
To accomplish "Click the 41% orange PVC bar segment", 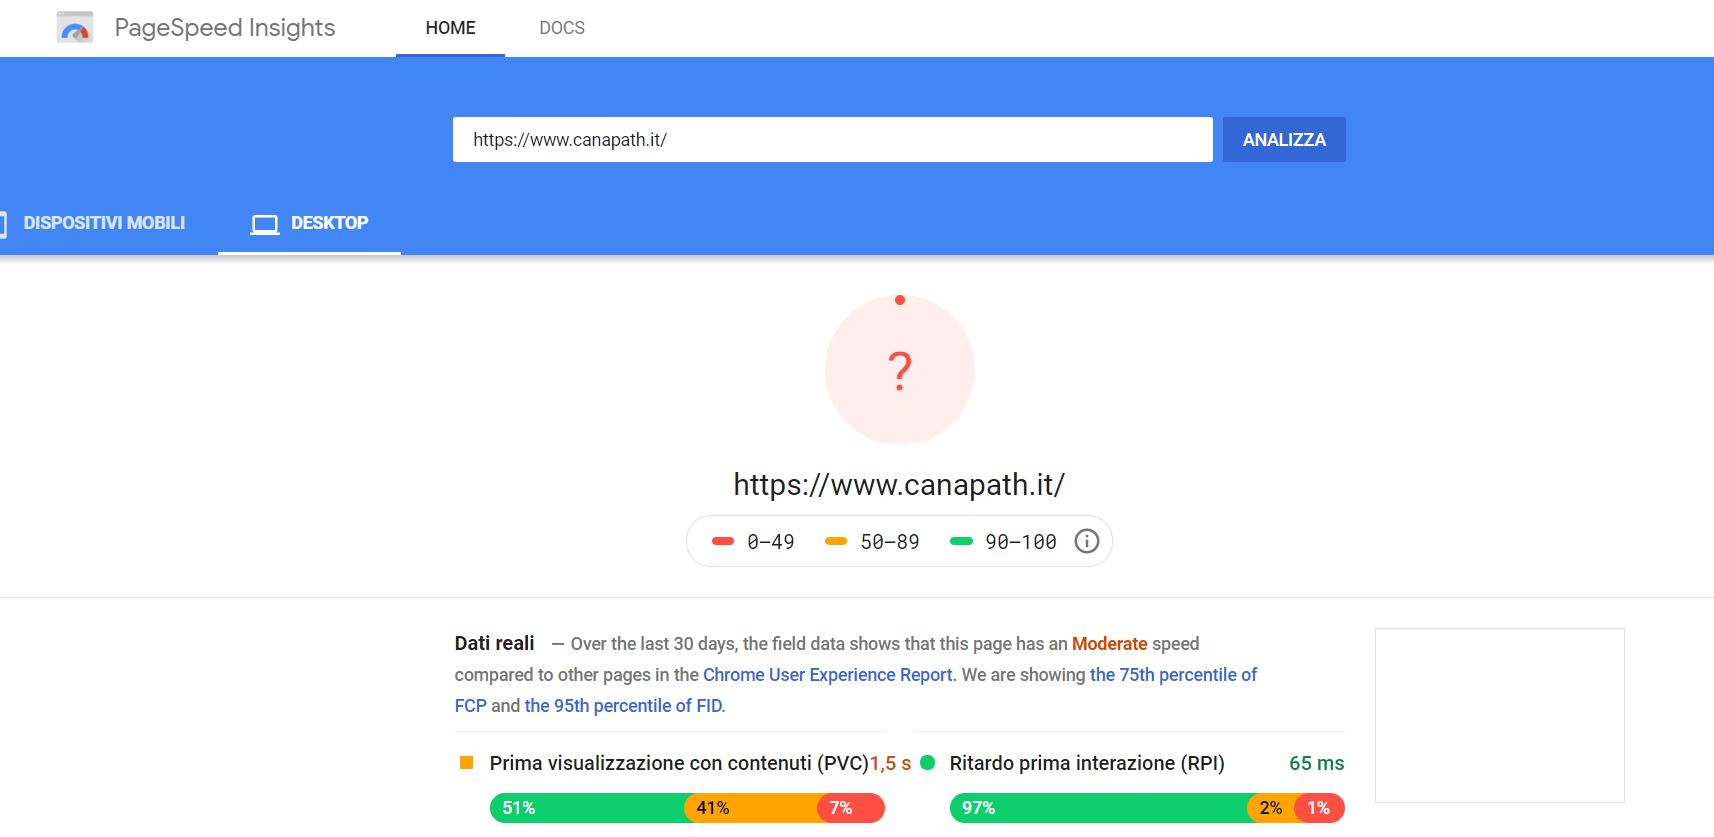I will (x=752, y=808).
